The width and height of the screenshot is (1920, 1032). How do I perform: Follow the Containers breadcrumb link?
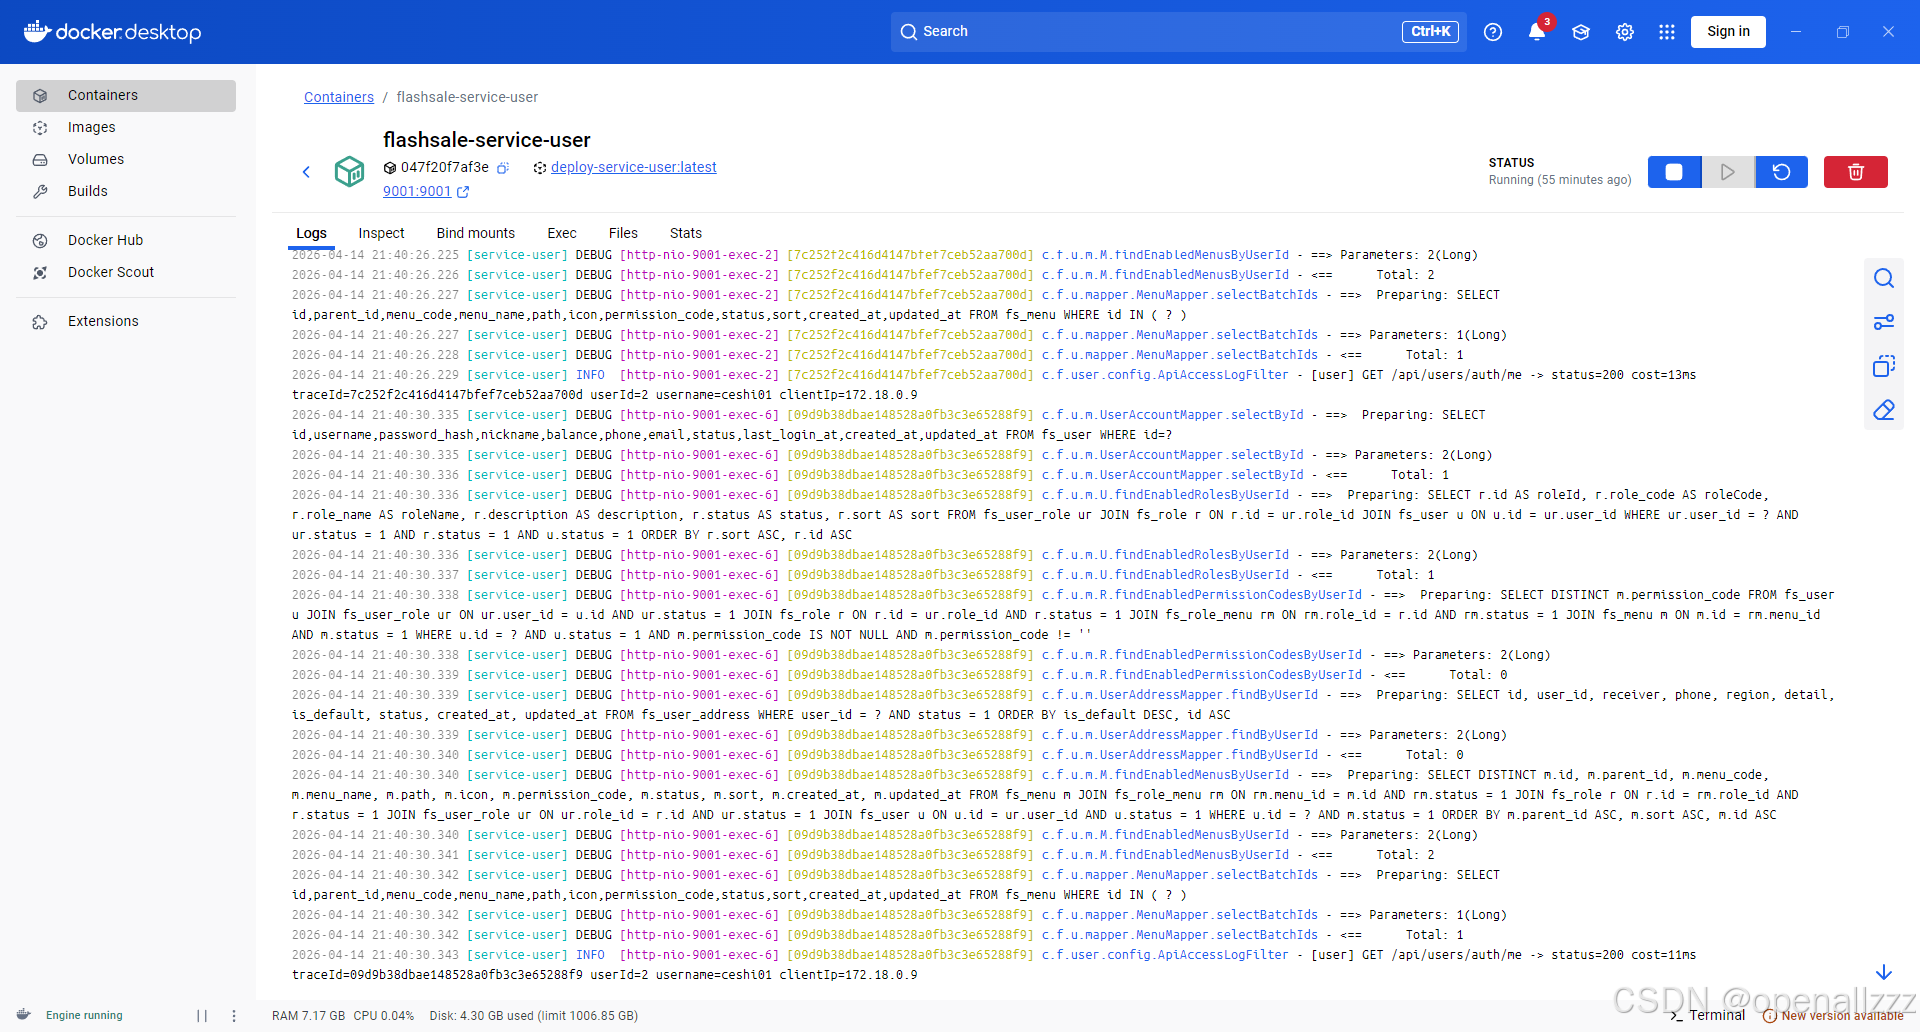point(339,97)
